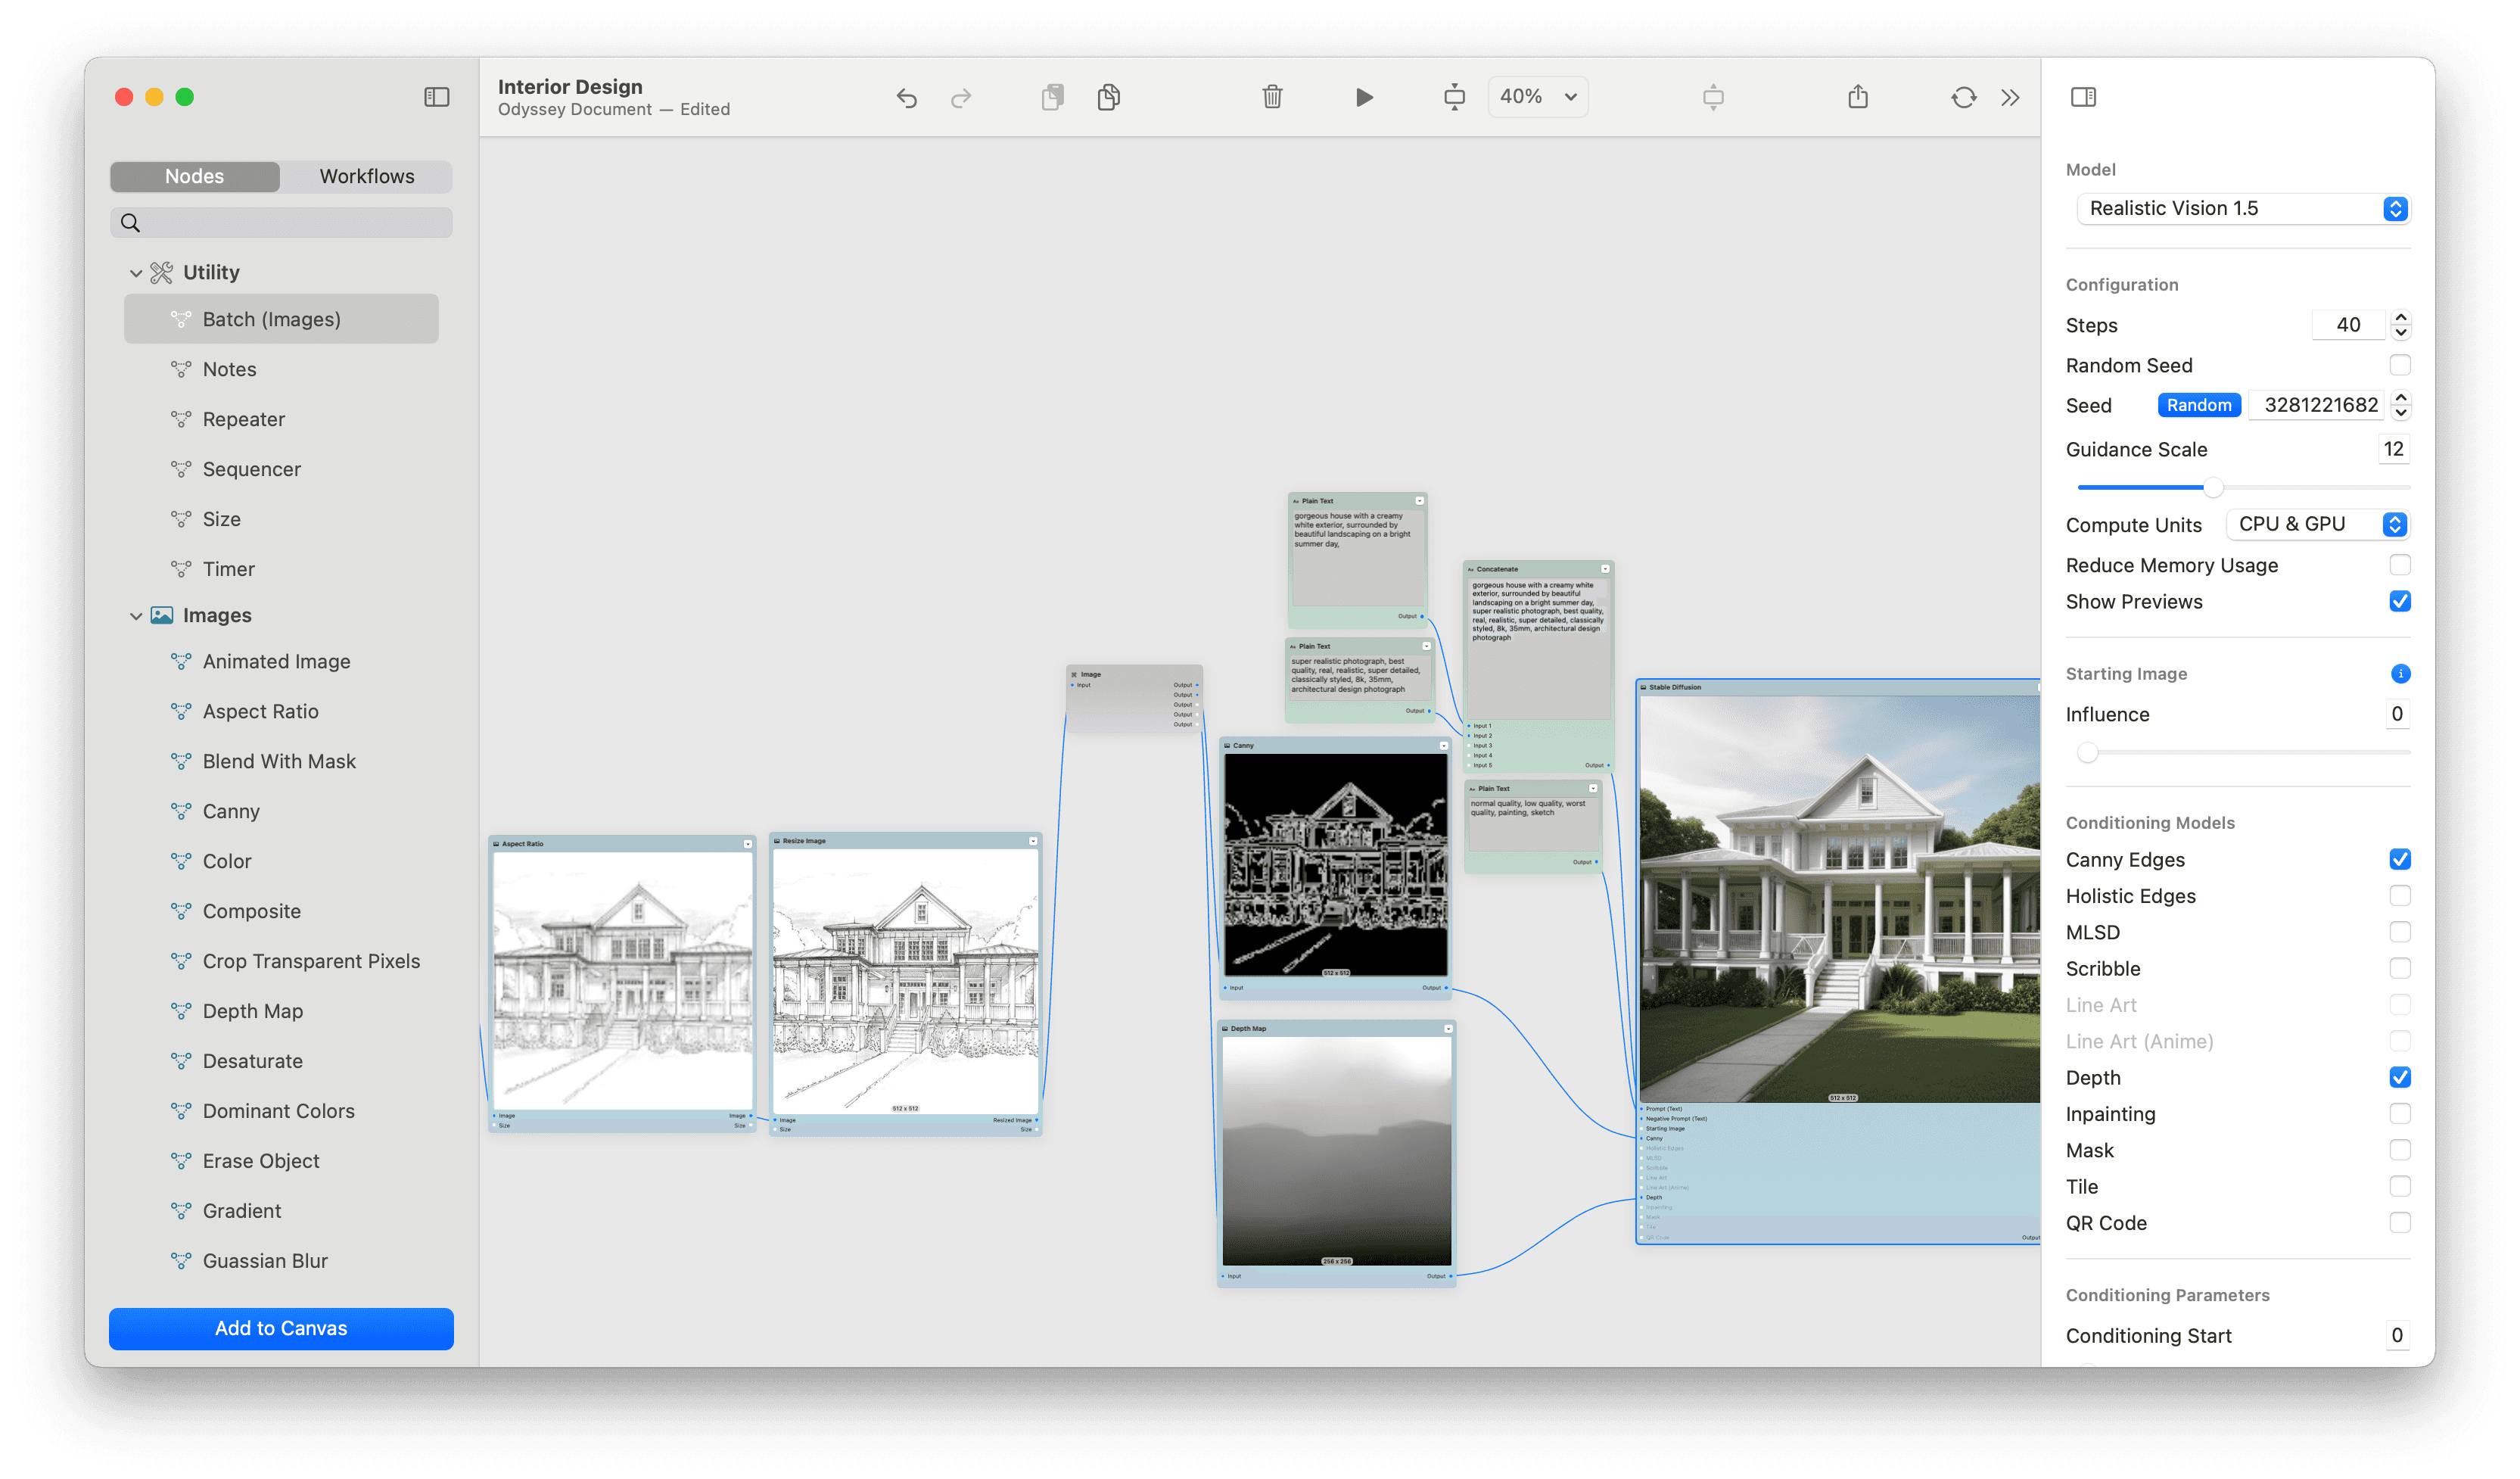This screenshot has width=2520, height=1479.
Task: Click Add to Canvas button
Action: (x=280, y=1328)
